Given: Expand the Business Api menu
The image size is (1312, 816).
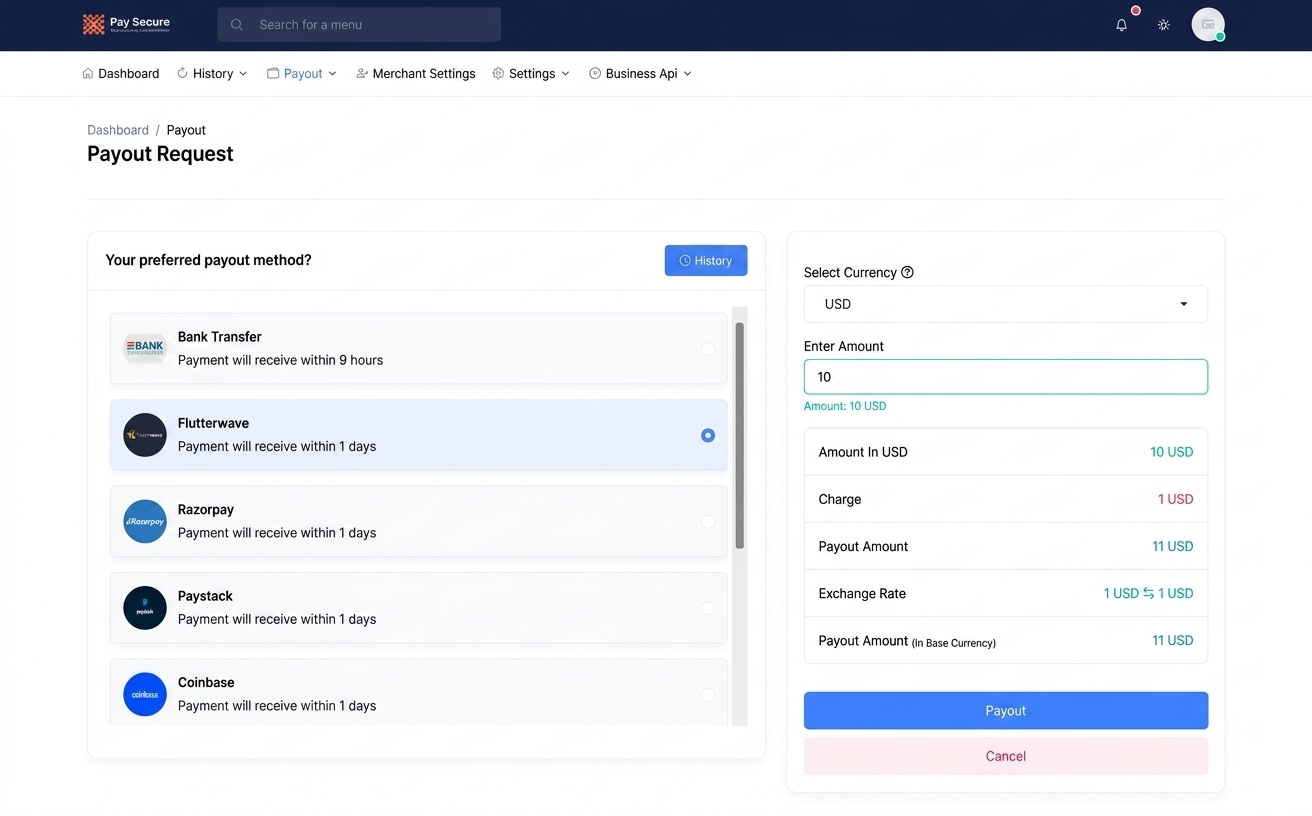Looking at the screenshot, I should 640,74.
